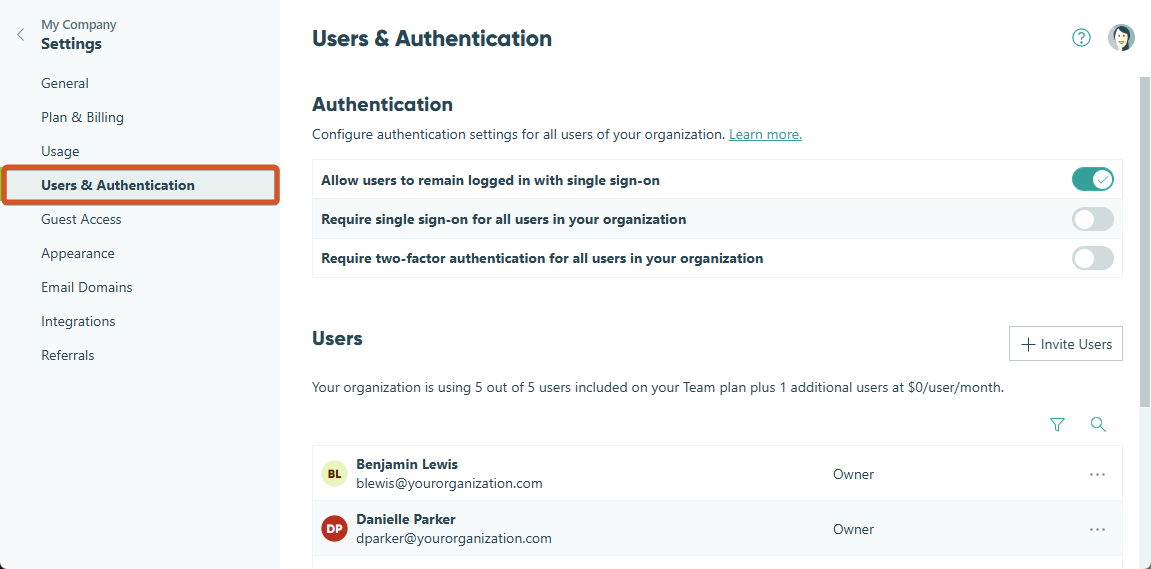
Task: Open more options for Benjamin Lewis
Action: tap(1097, 474)
